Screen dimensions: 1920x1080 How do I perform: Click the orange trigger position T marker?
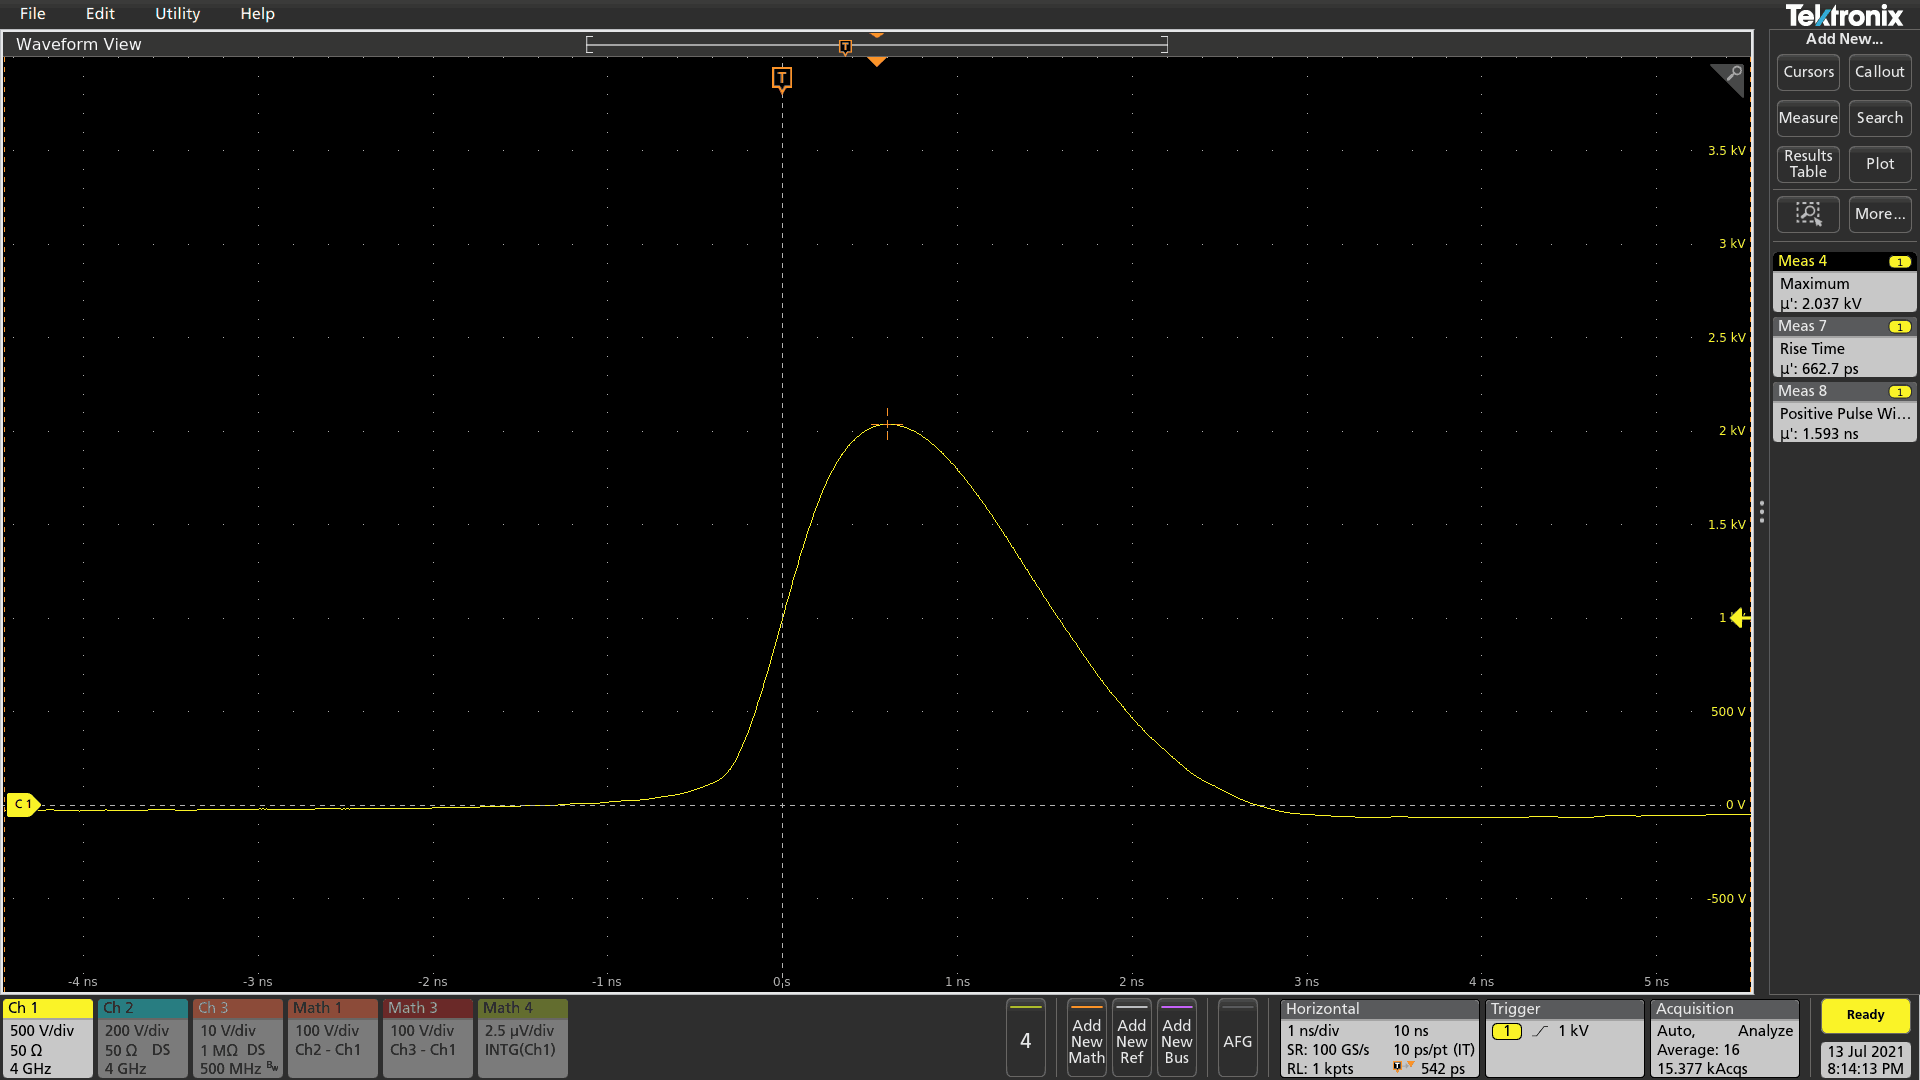782,78
